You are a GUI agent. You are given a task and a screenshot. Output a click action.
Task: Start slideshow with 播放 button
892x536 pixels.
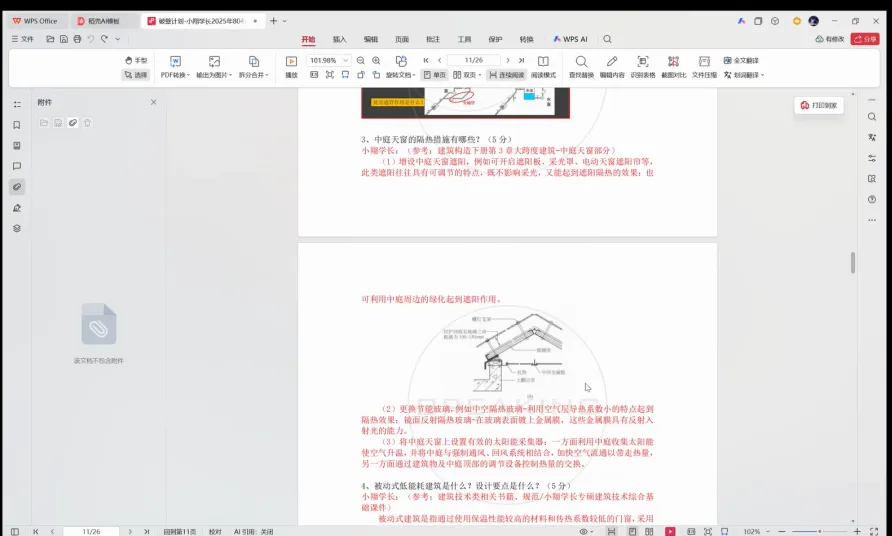pyautogui.click(x=291, y=67)
